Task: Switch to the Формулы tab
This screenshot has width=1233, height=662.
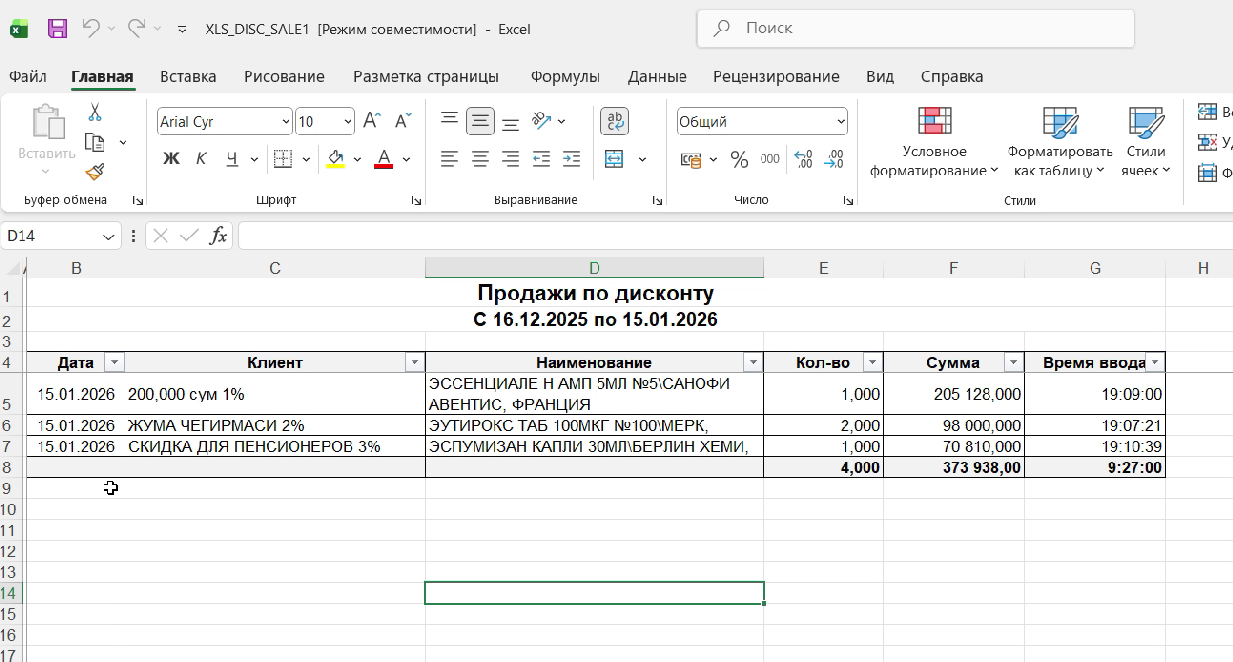Action: point(565,76)
